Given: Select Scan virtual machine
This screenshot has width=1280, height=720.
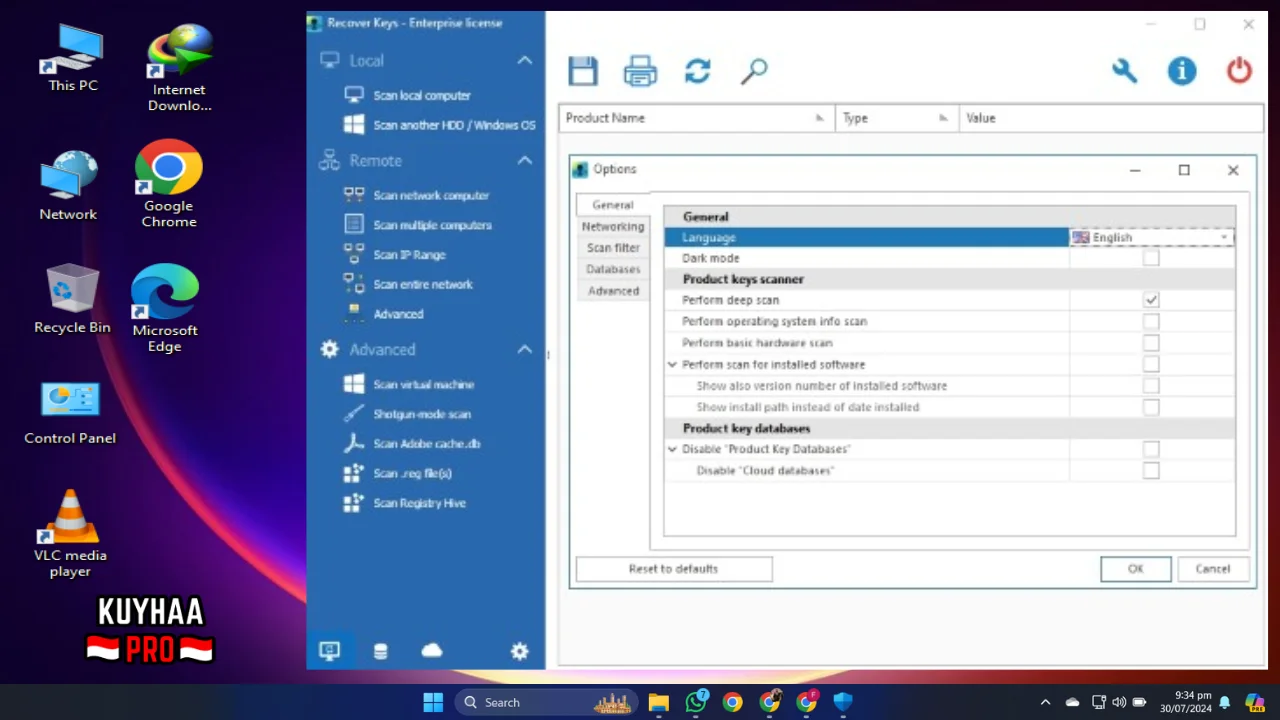Looking at the screenshot, I should click(x=423, y=384).
